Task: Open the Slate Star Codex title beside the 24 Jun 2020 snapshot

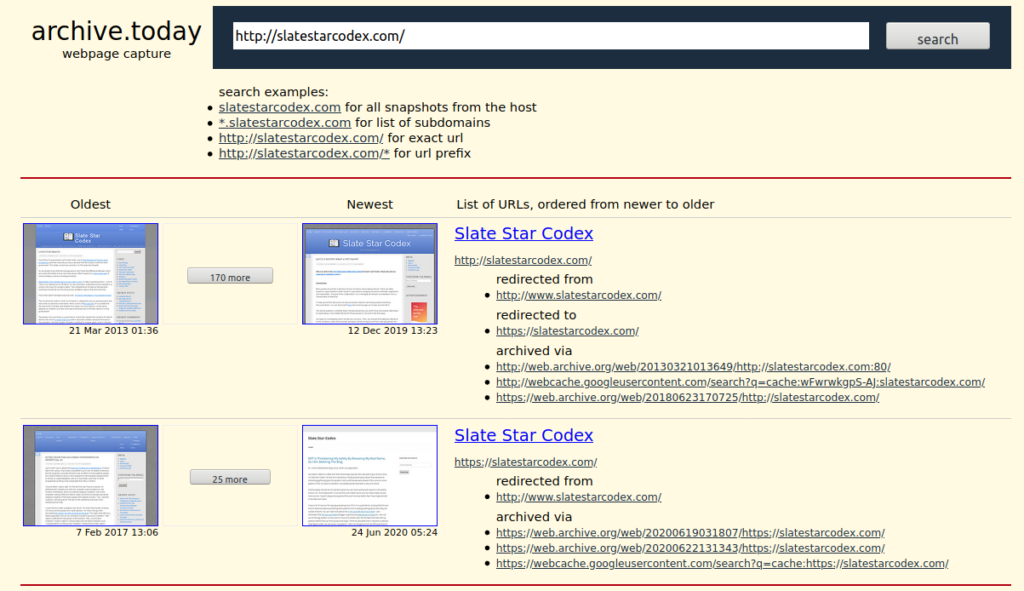Action: 524,436
